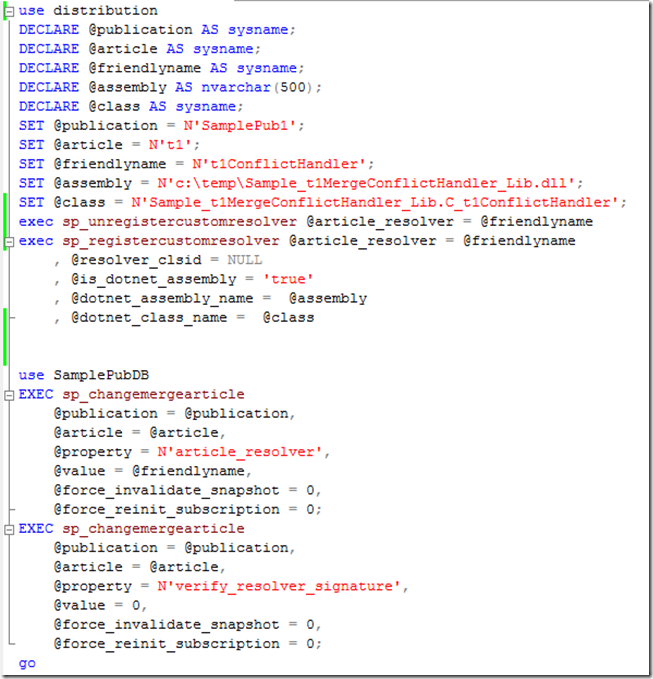Screen dimensions: 653x679
Task: Click the final 'go' statement
Action: [27, 663]
